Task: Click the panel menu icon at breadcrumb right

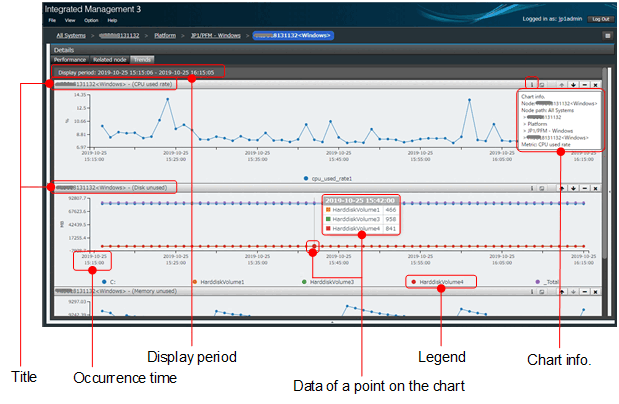Action: coord(608,36)
